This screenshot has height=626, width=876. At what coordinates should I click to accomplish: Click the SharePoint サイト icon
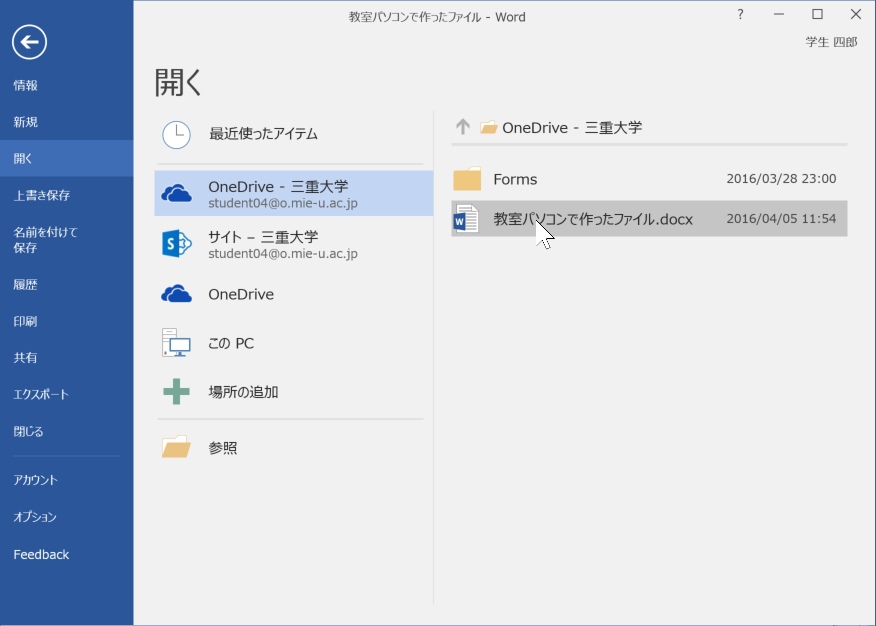(177, 243)
